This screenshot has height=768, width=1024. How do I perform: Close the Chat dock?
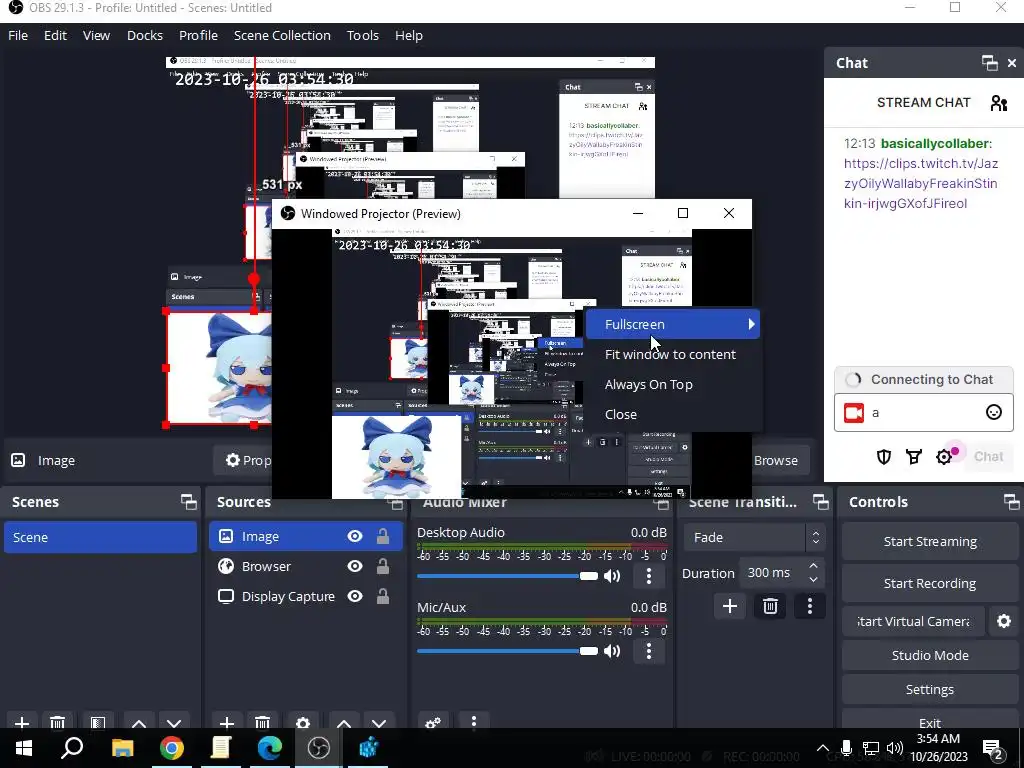coord(1012,63)
